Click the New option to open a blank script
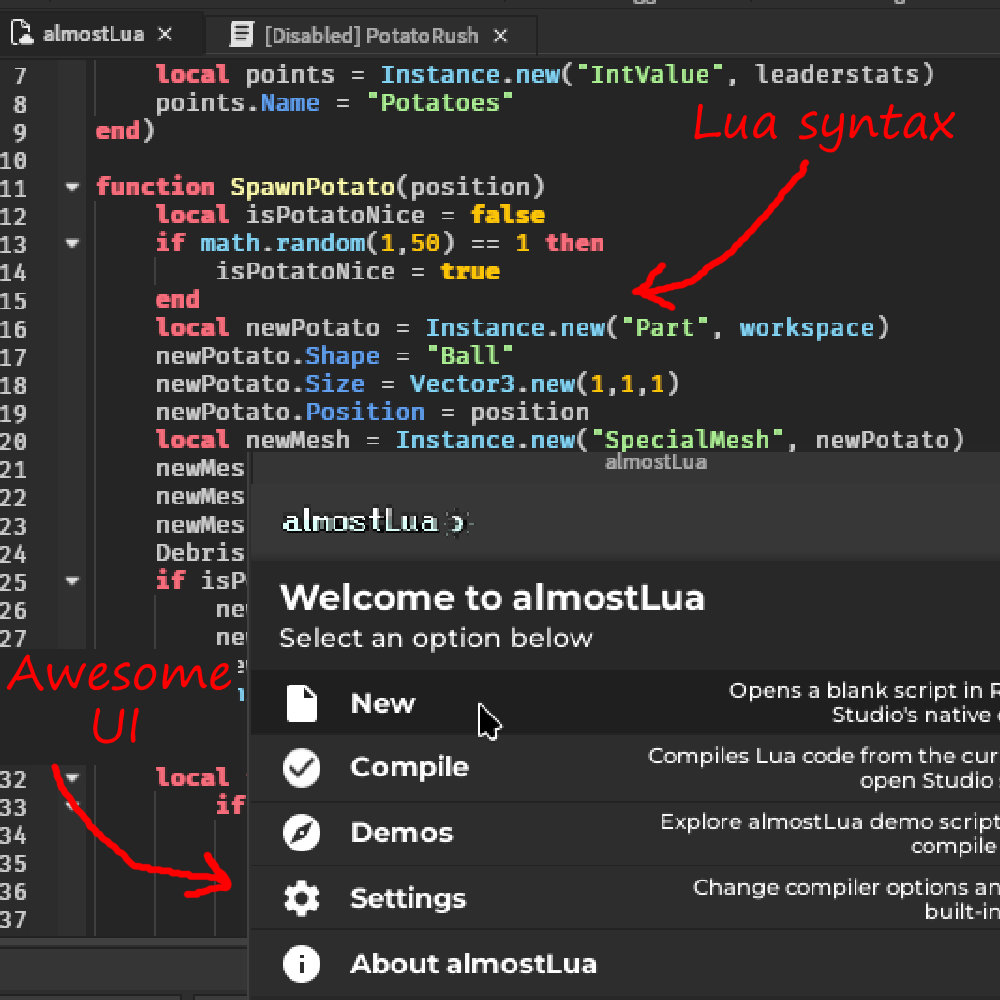Screen dimensions: 1000x1000 [382, 702]
